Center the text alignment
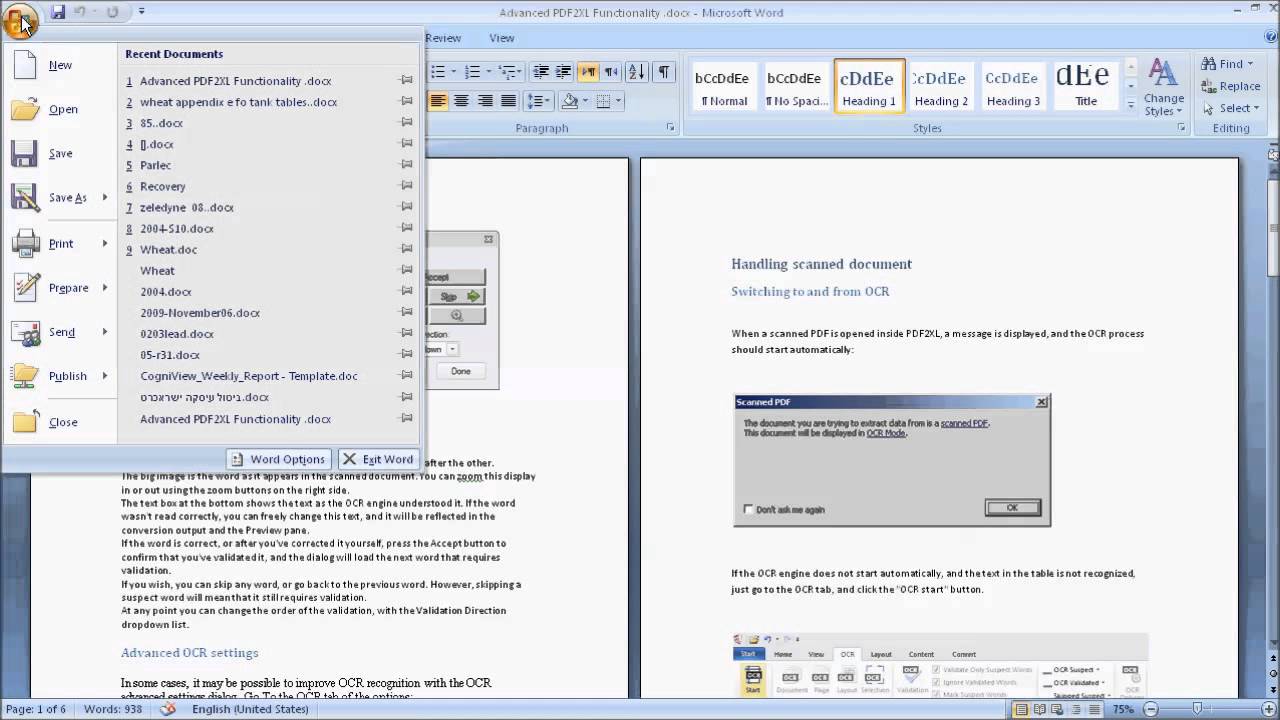The image size is (1280, 720). 461,101
